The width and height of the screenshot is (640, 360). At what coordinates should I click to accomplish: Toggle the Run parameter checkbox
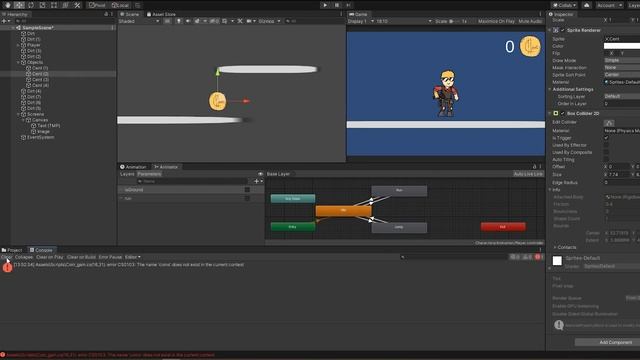[247, 198]
